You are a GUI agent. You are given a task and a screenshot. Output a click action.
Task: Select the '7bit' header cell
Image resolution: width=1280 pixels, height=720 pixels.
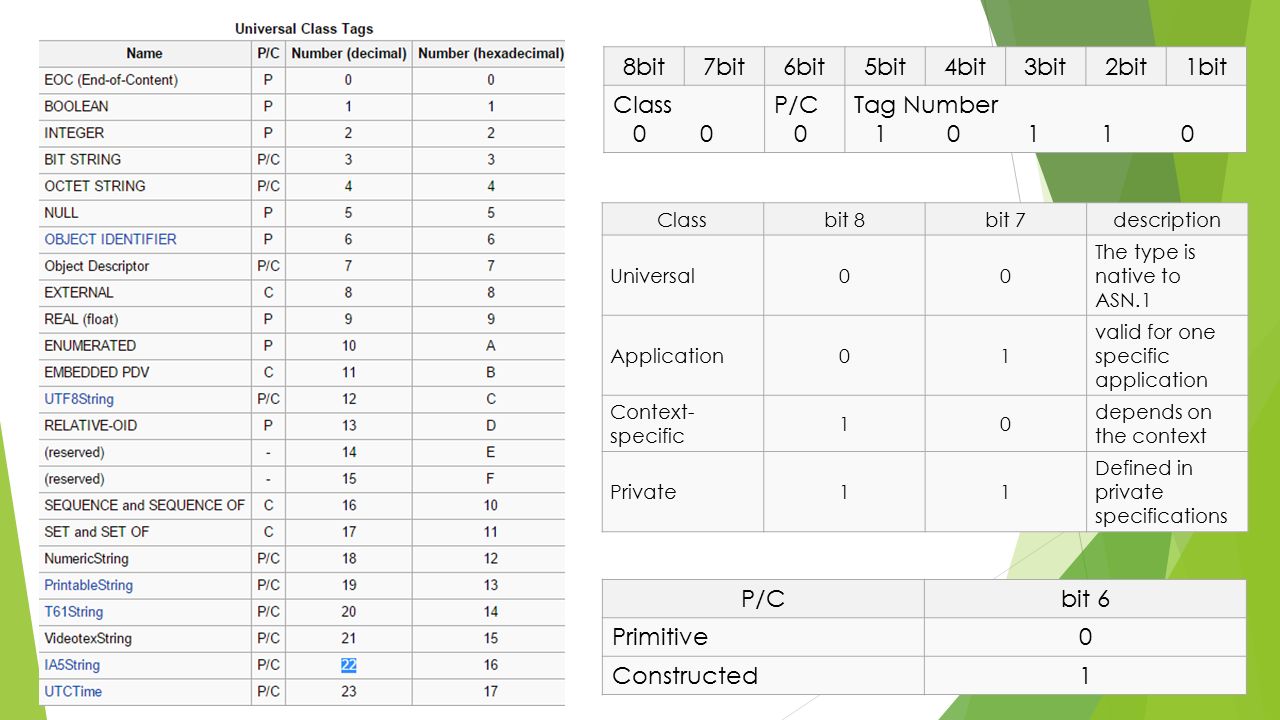[x=724, y=67]
